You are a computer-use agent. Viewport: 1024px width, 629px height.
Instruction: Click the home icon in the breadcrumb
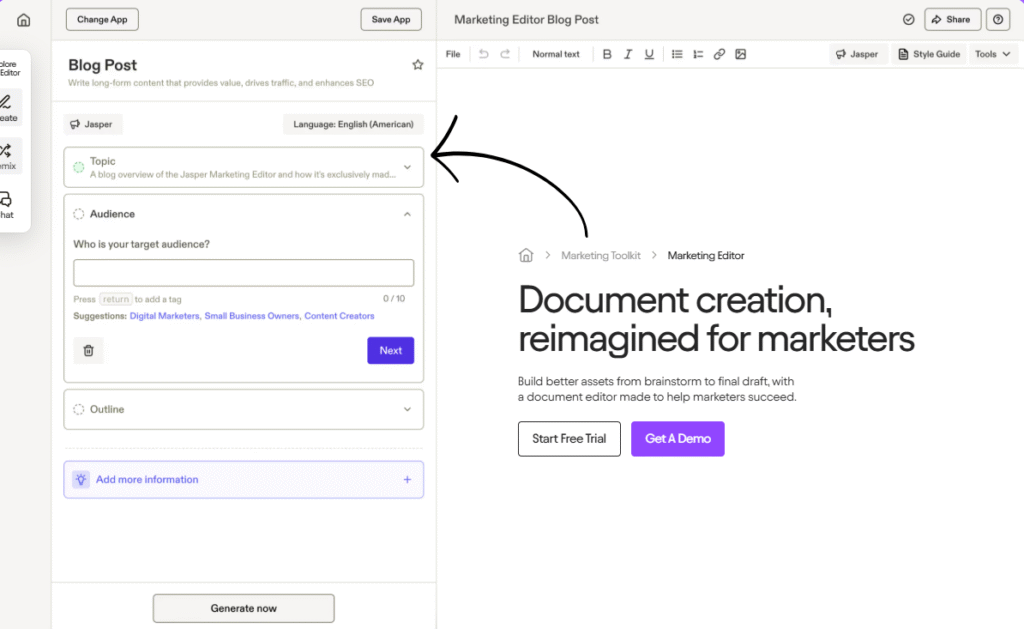tap(526, 255)
